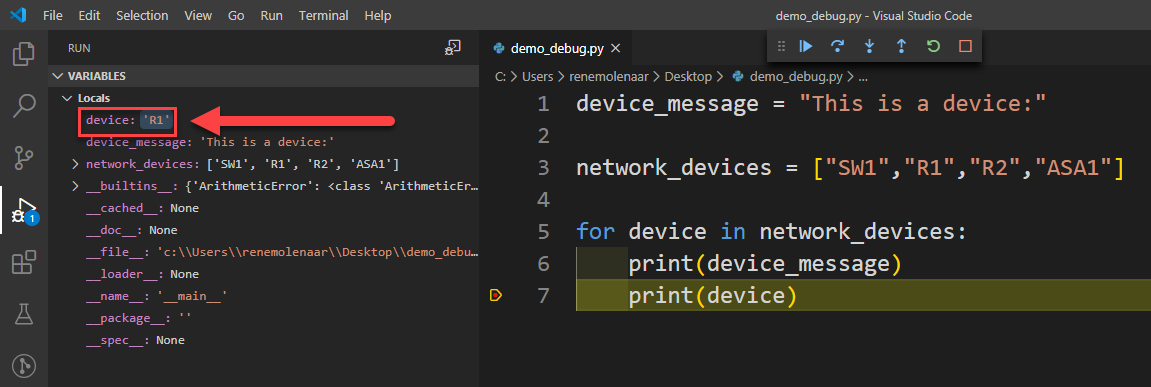
Task: Continue debugging with the play button
Action: (x=806, y=46)
